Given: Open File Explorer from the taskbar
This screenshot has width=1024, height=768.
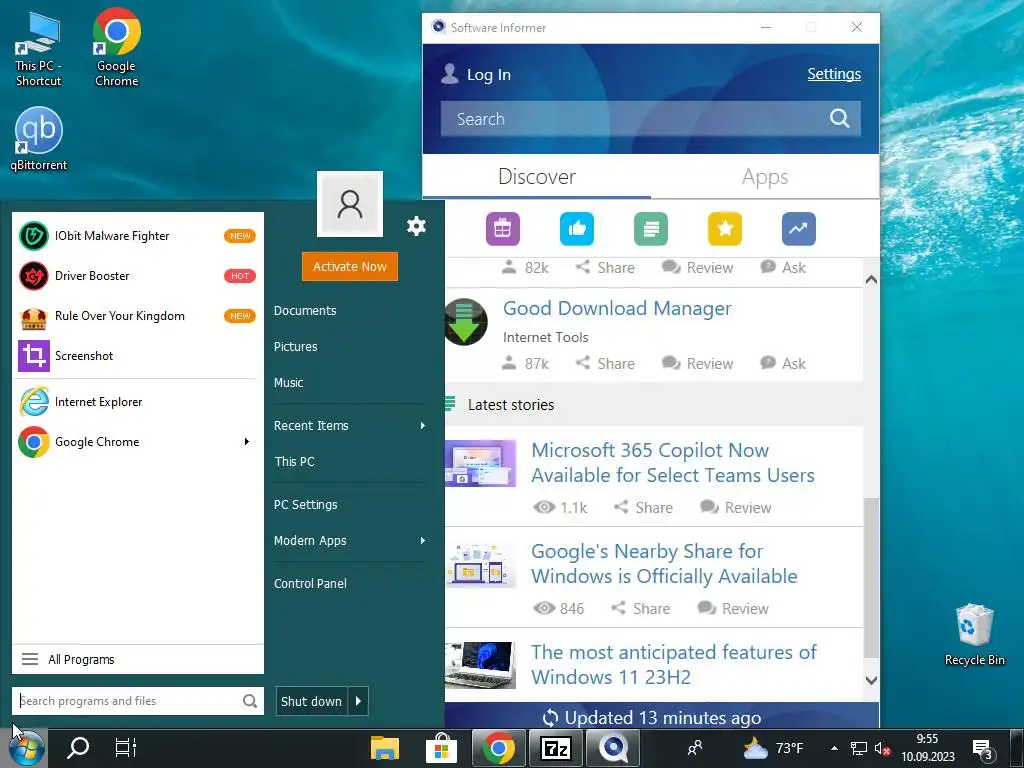Looking at the screenshot, I should [x=385, y=748].
